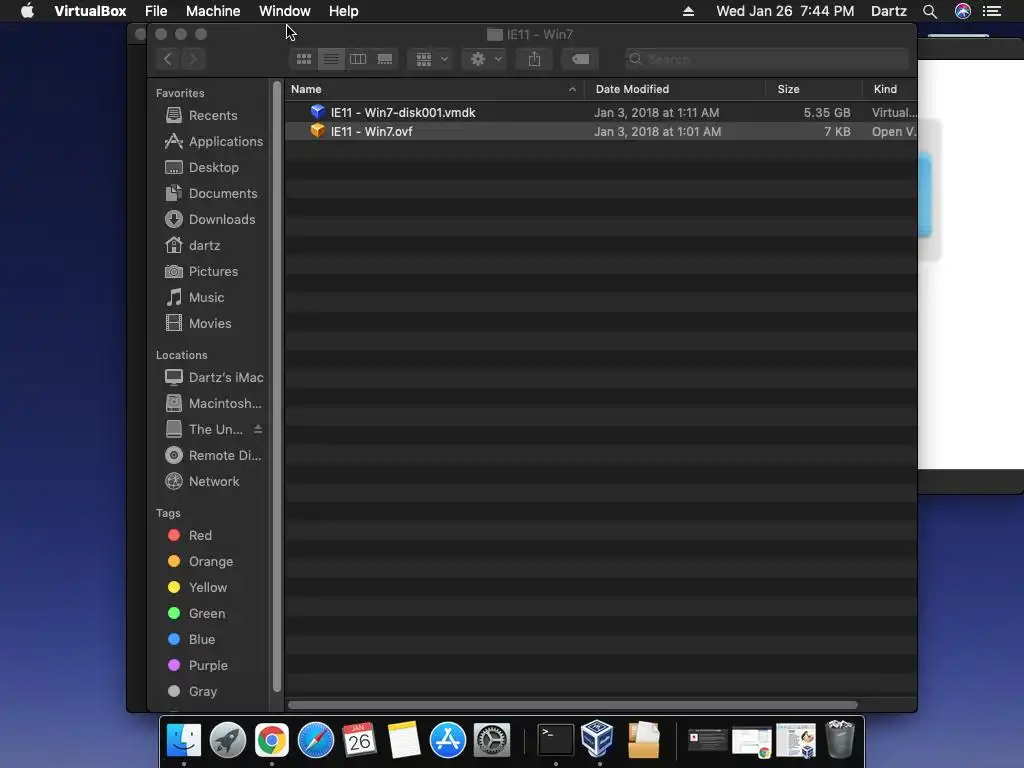Viewport: 1024px width, 768px height.
Task: Open the File menu
Action: point(156,11)
